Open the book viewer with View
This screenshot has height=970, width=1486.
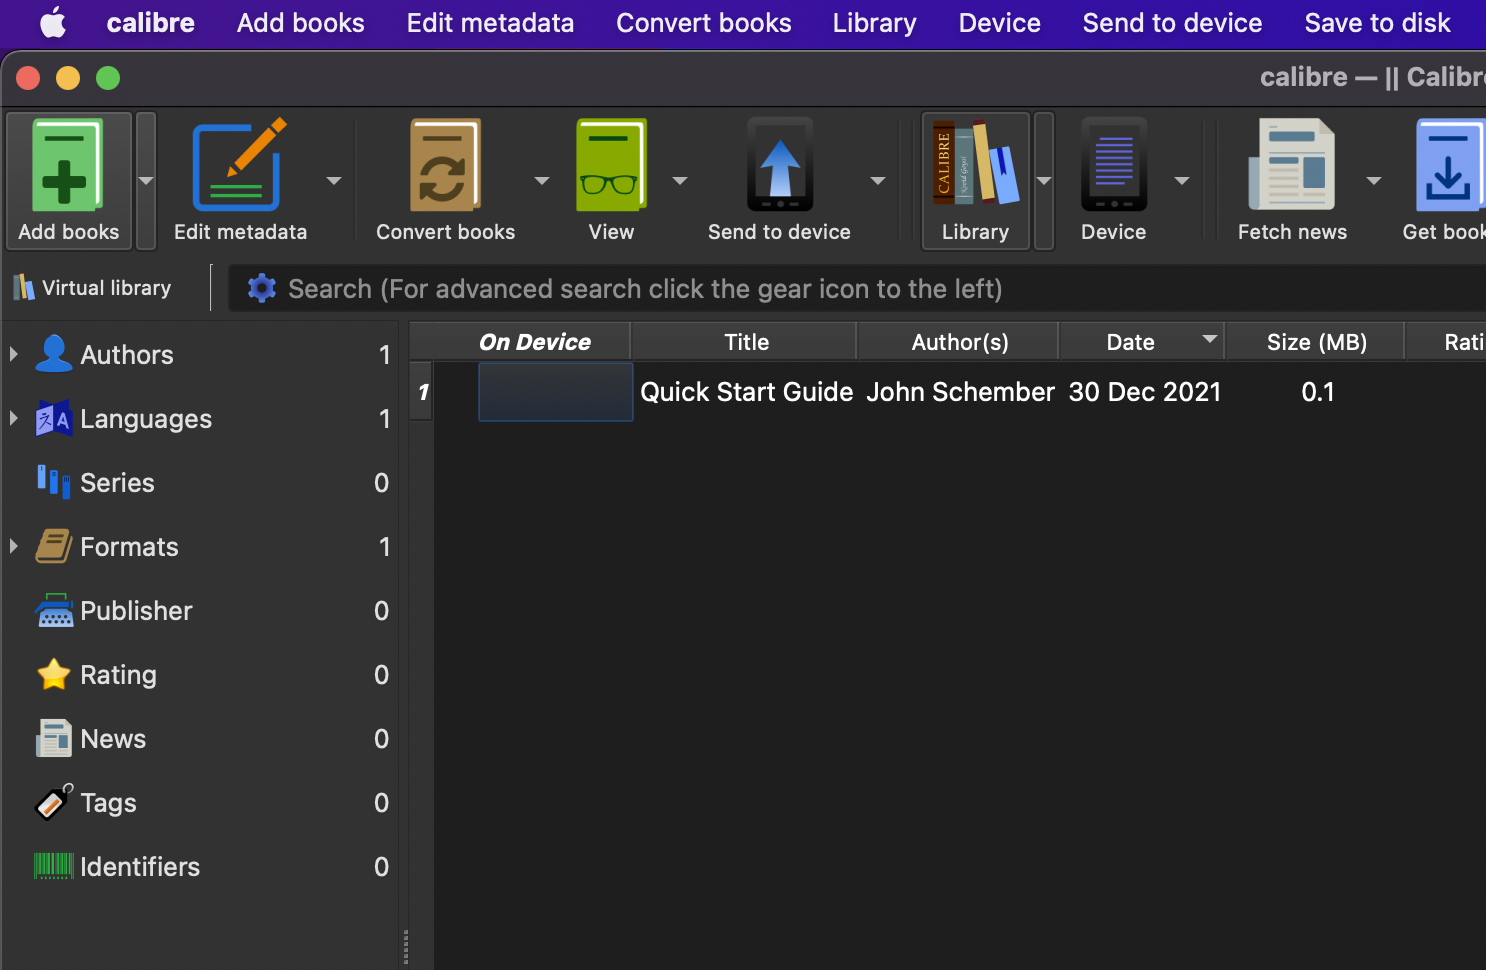tap(611, 166)
